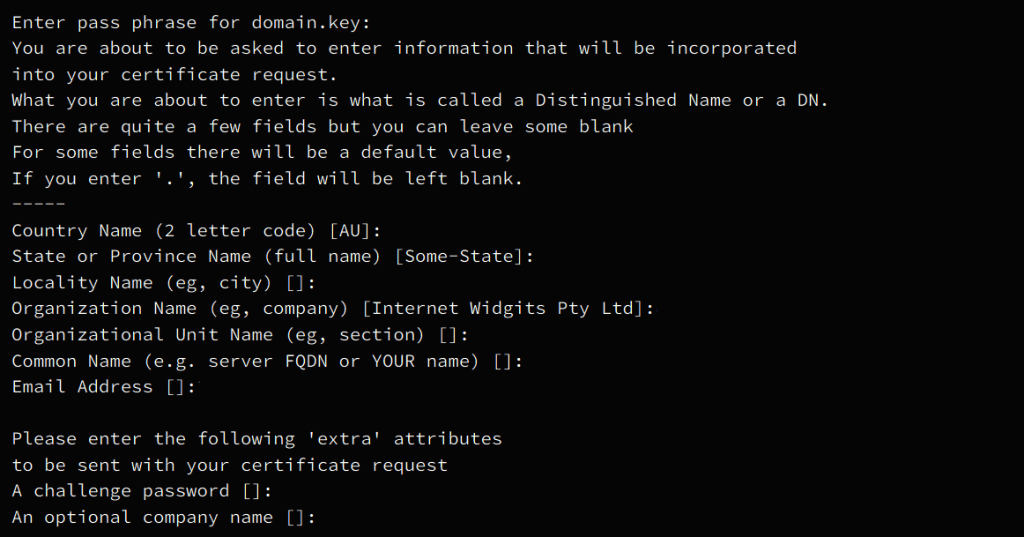This screenshot has height=537, width=1024.
Task: Click the dashed separator line
Action: [38, 204]
